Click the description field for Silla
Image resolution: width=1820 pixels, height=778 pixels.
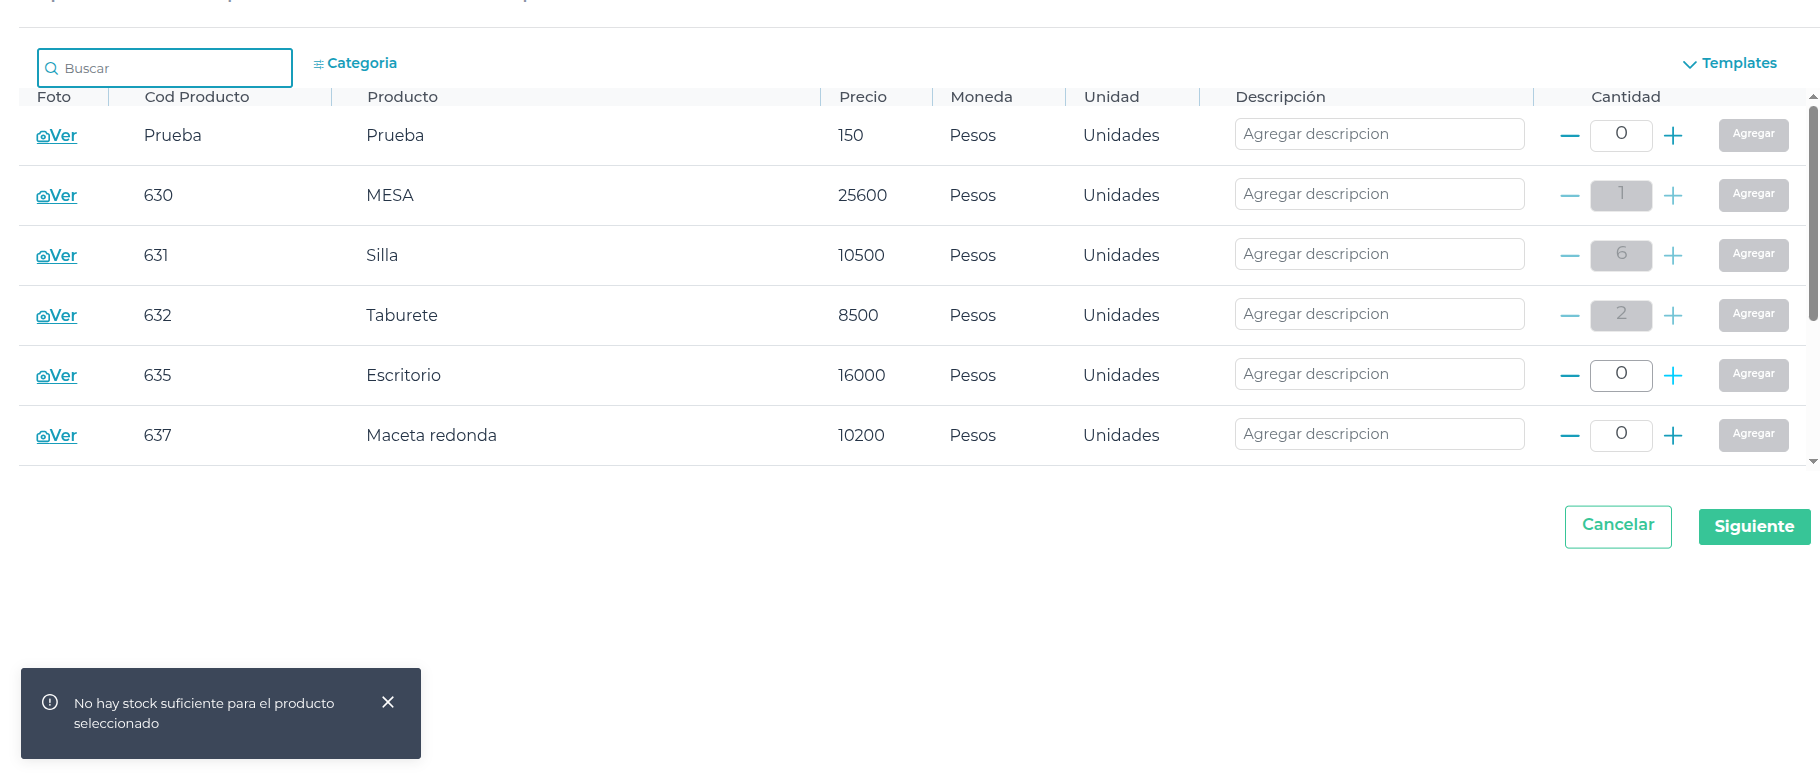click(x=1379, y=254)
